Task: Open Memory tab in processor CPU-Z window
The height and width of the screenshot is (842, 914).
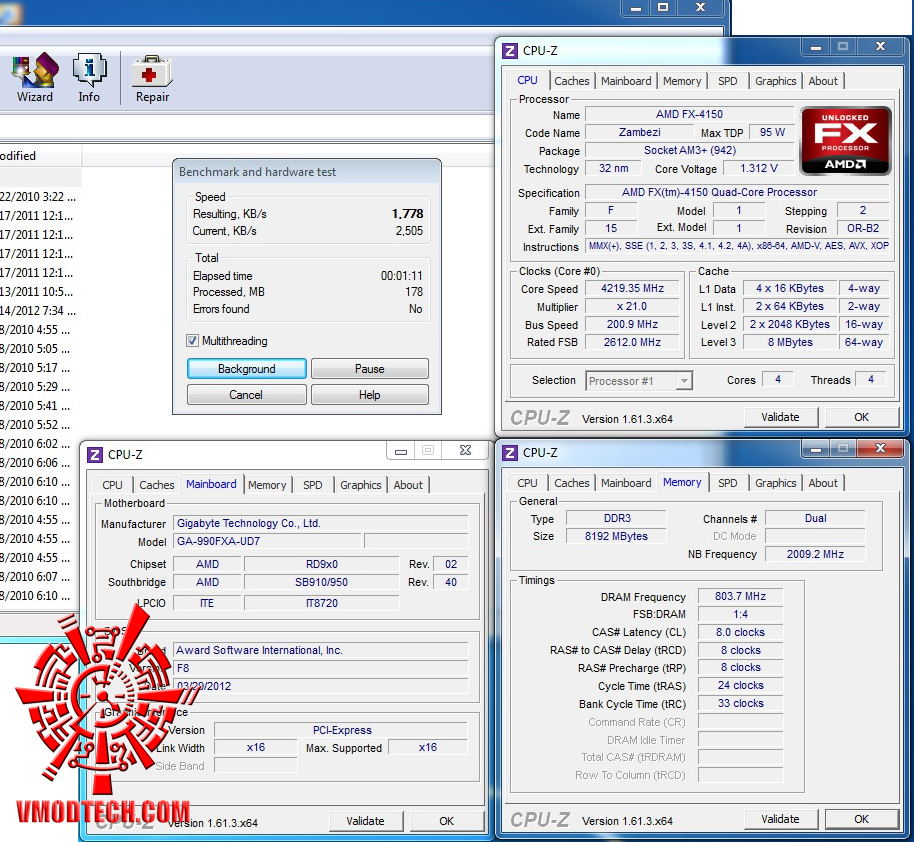Action: pos(682,81)
